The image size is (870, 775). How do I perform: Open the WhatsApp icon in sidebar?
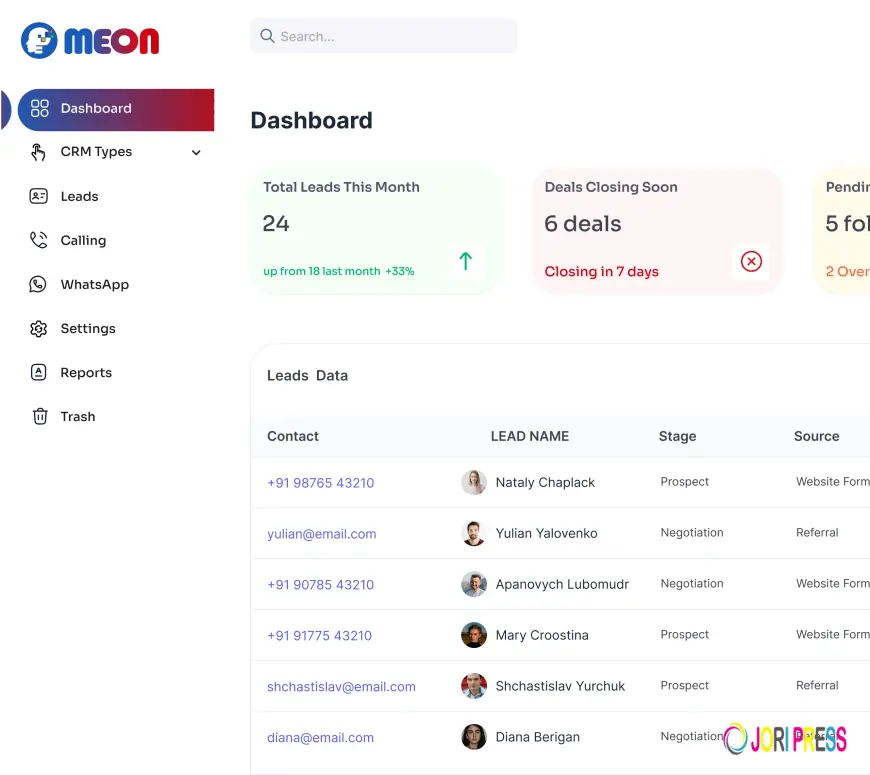tap(40, 284)
